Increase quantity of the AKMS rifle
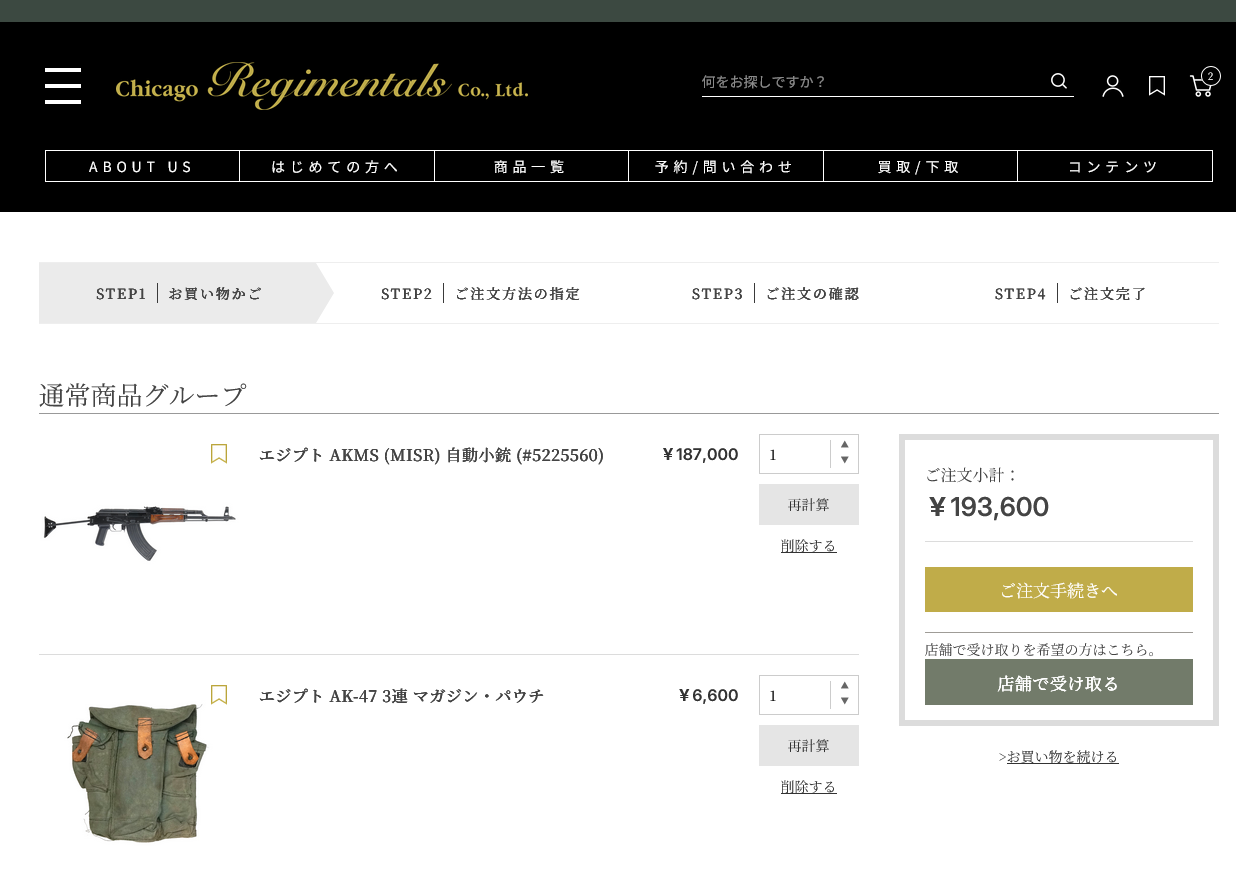Screen dimensions: 1236x890 click(845, 445)
